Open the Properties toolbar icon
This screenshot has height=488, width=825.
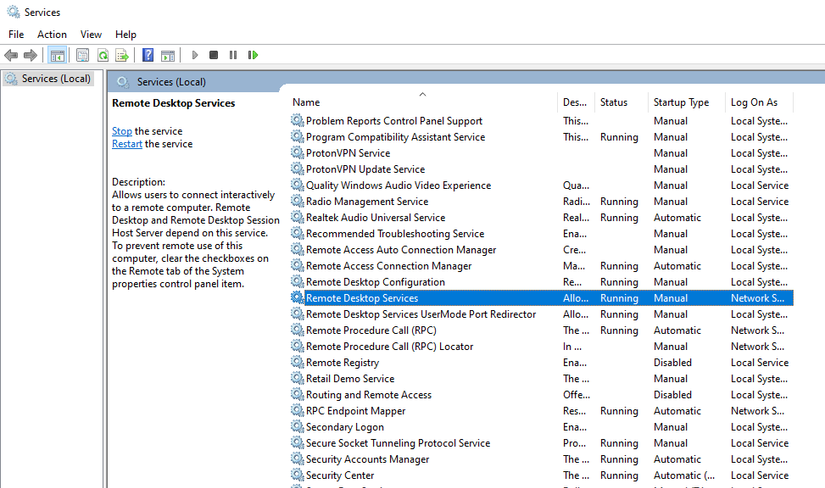(x=83, y=55)
